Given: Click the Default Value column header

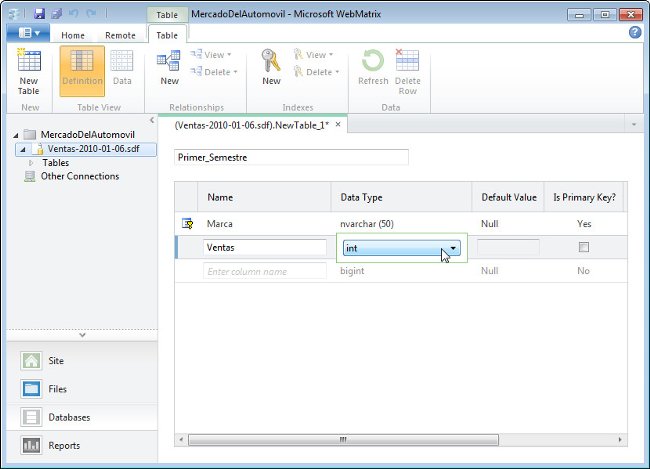Looking at the screenshot, I should click(508, 197).
